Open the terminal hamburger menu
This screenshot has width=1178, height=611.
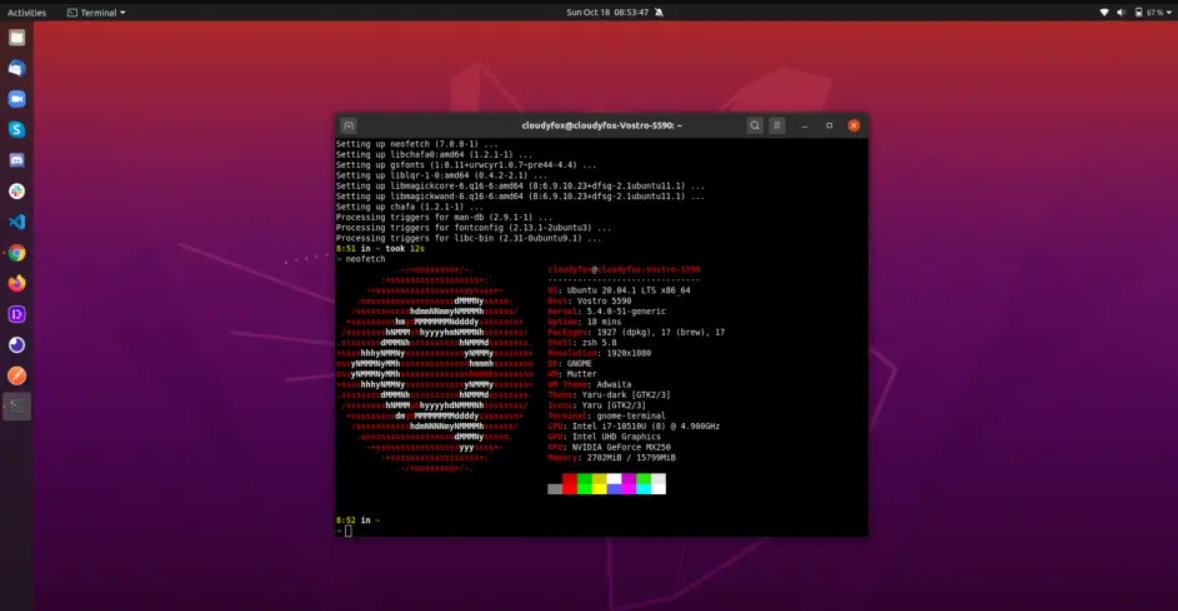point(777,126)
